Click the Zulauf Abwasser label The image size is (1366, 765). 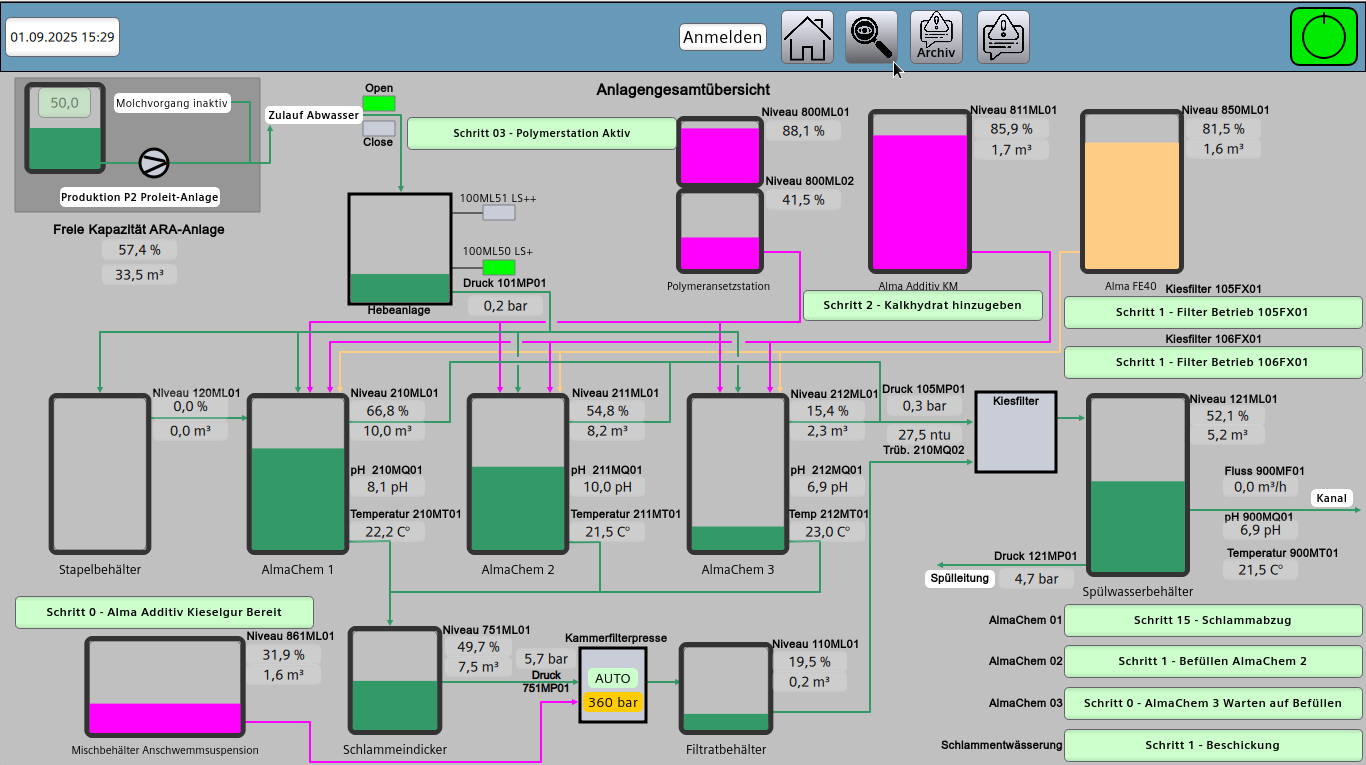click(313, 115)
